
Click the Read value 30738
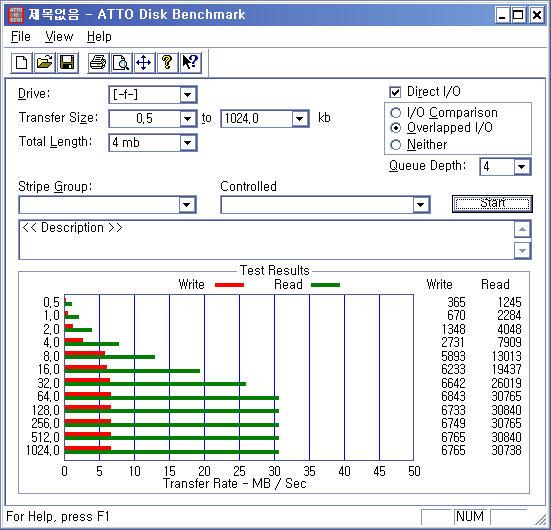[x=506, y=450]
